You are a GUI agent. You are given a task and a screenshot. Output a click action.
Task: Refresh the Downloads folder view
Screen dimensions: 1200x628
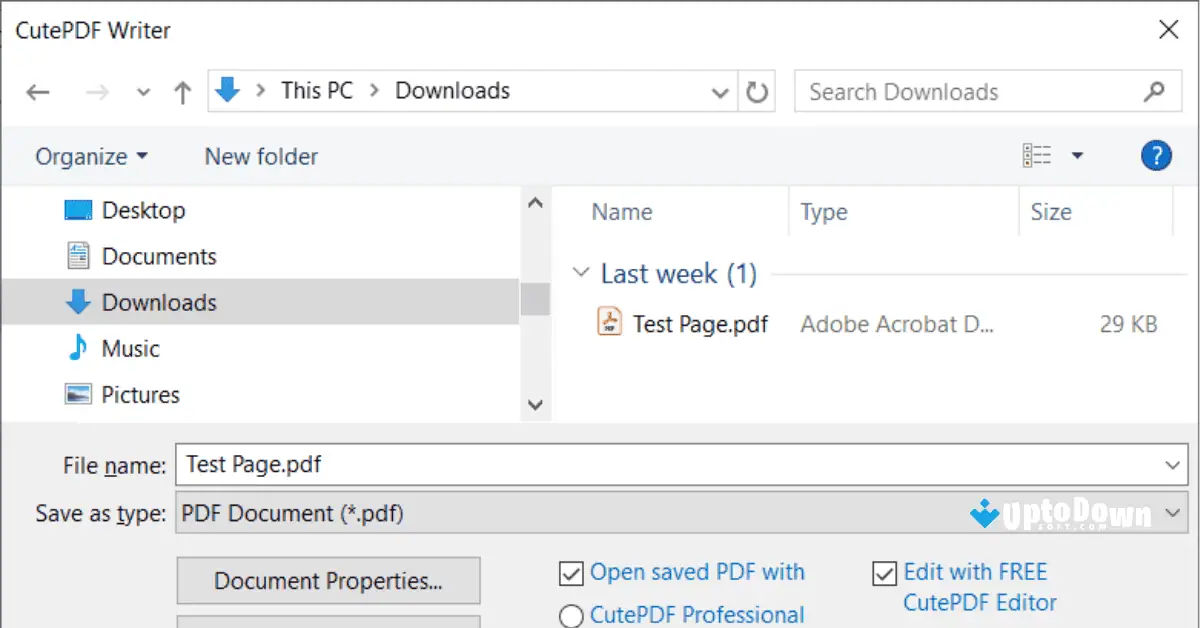757,91
